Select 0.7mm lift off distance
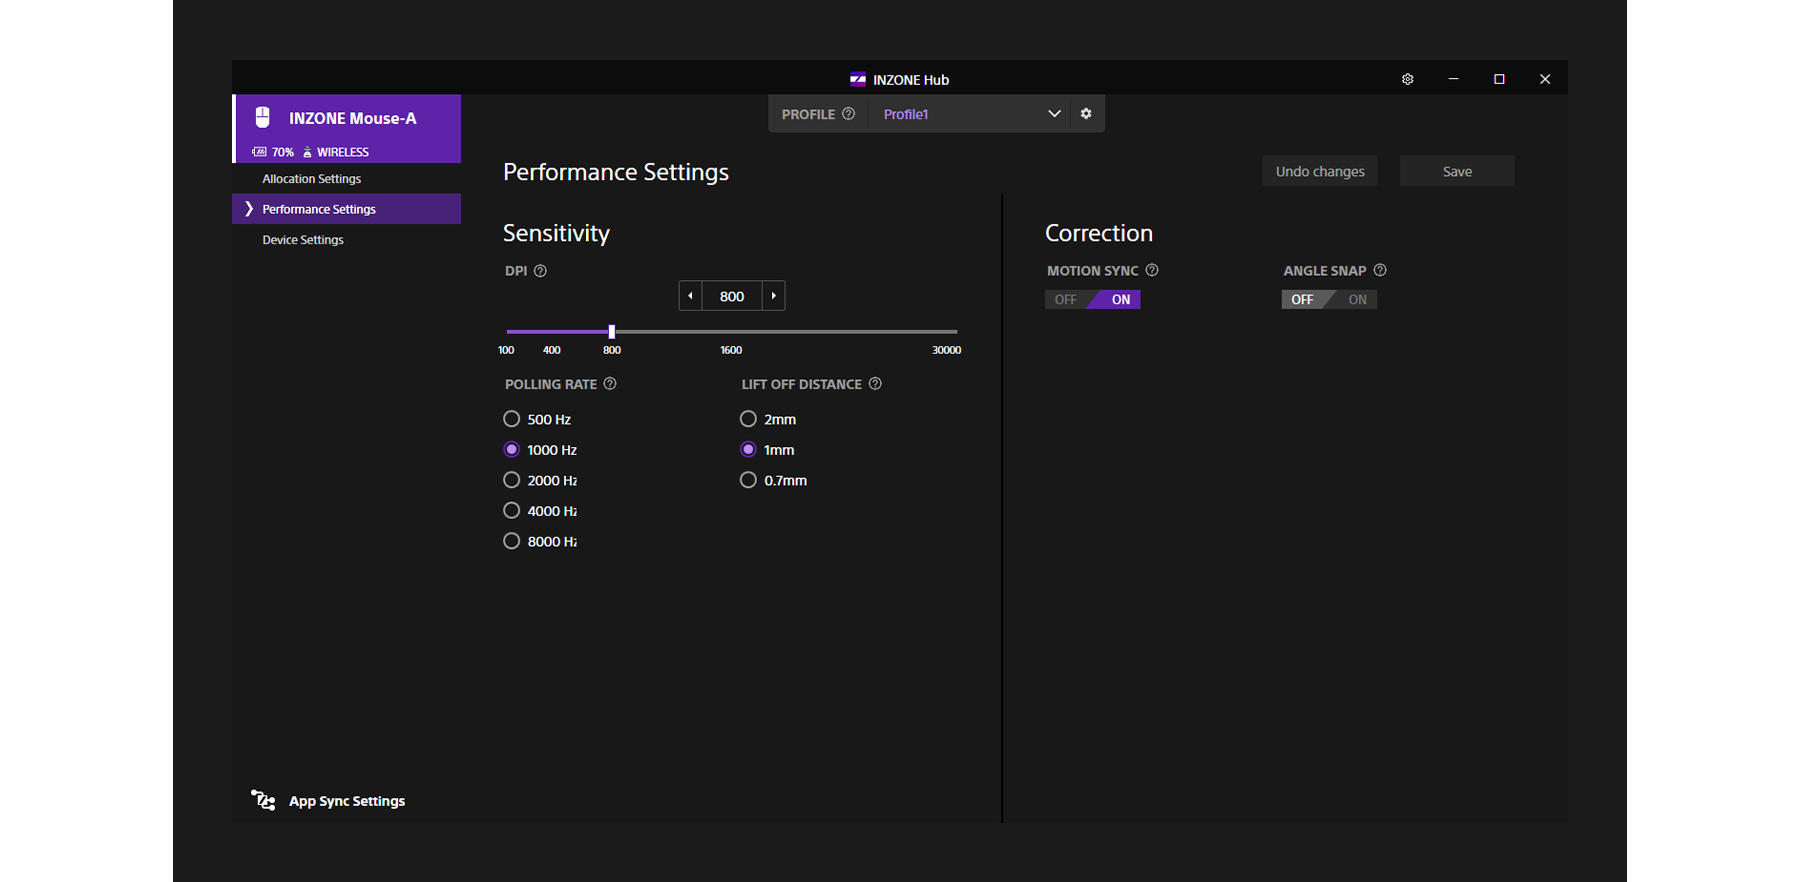This screenshot has width=1800, height=882. pos(748,480)
